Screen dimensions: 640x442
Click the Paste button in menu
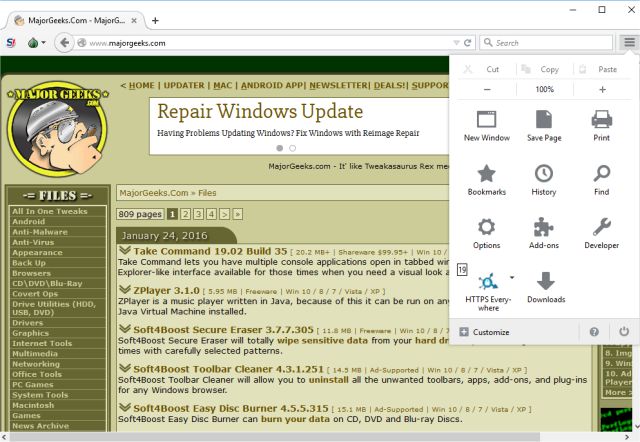(602, 69)
